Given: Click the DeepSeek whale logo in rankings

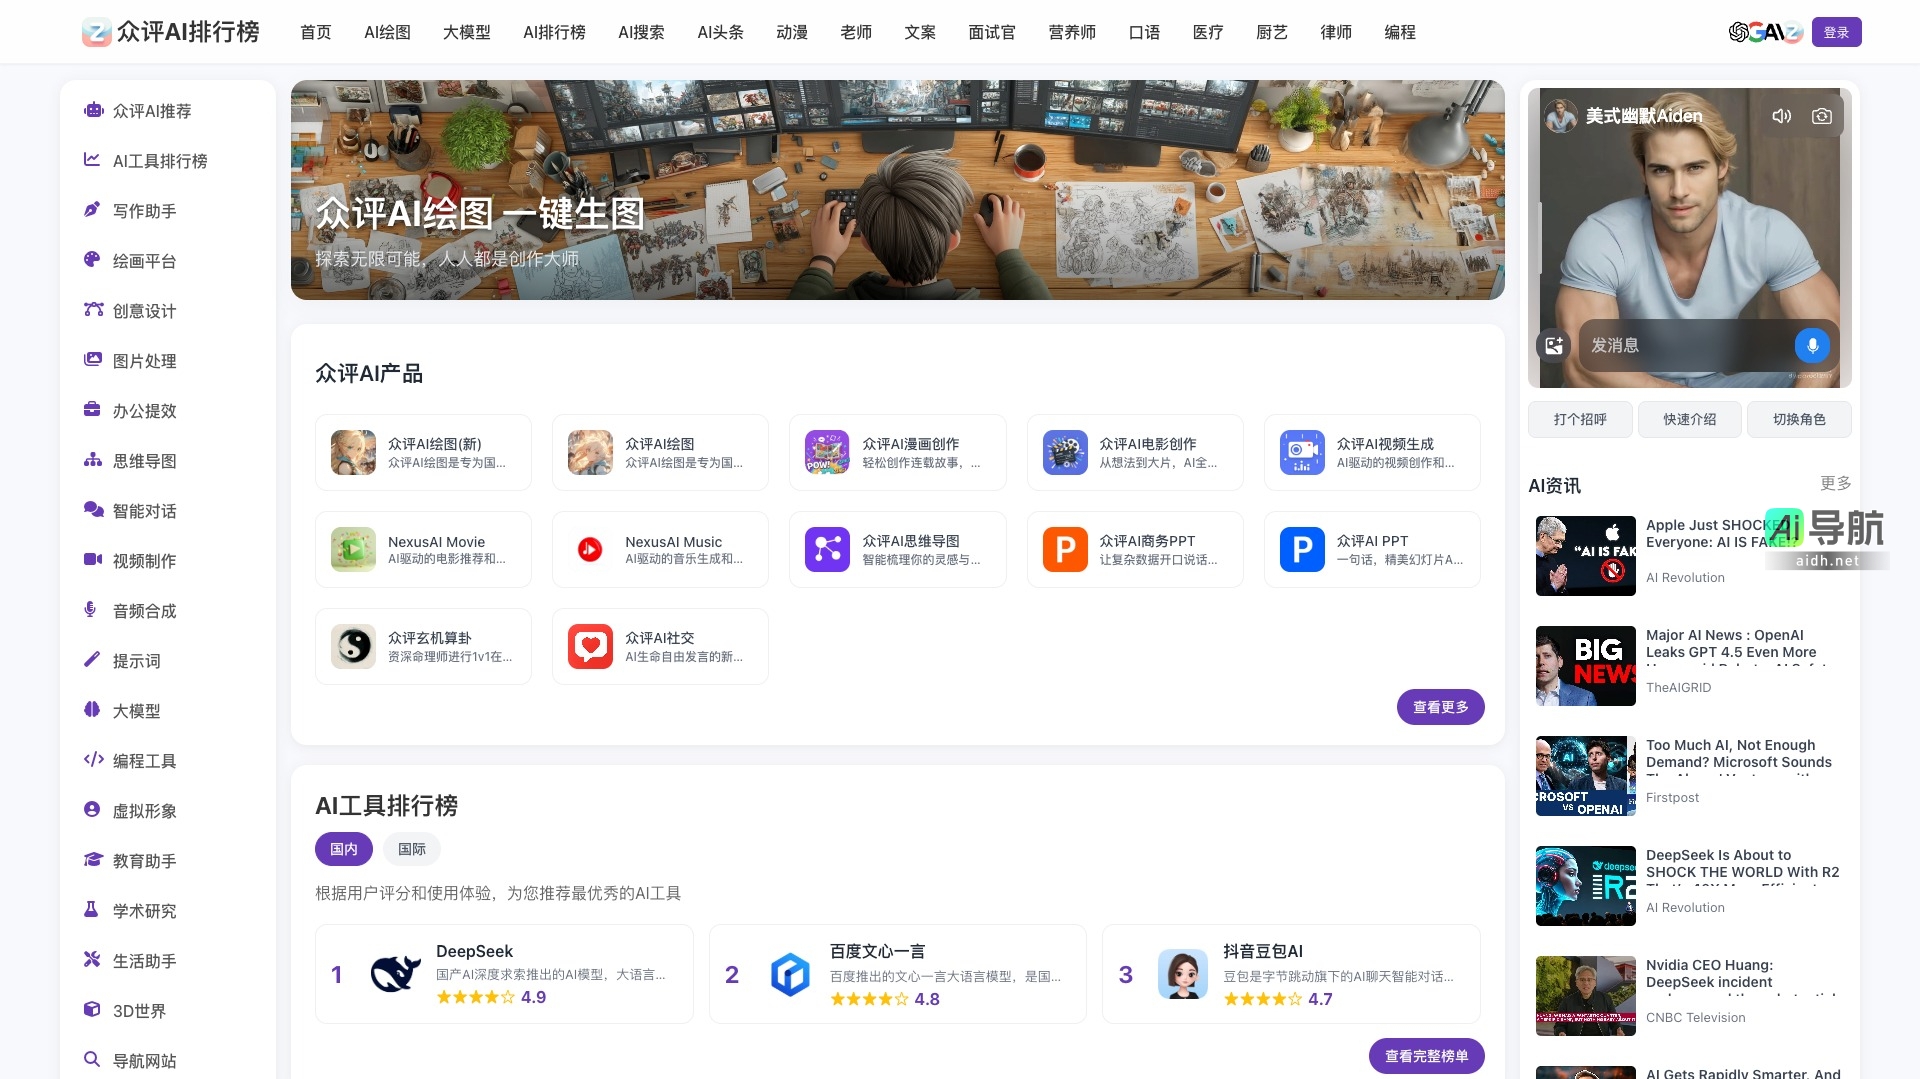Looking at the screenshot, I should 395,972.
